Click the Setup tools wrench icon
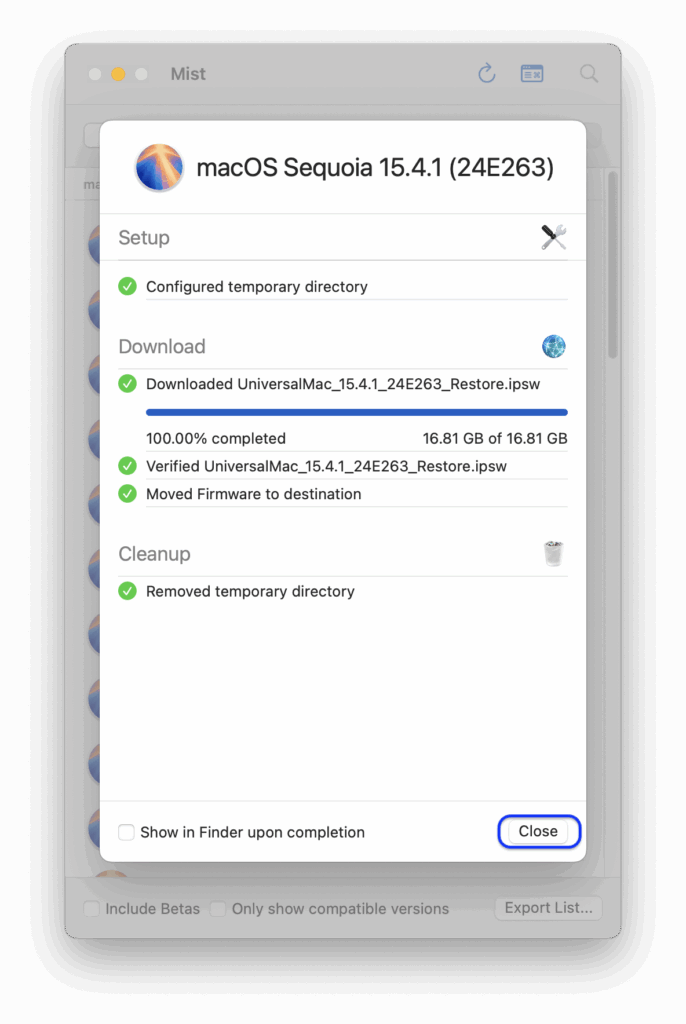The height and width of the screenshot is (1024, 686). tap(553, 237)
